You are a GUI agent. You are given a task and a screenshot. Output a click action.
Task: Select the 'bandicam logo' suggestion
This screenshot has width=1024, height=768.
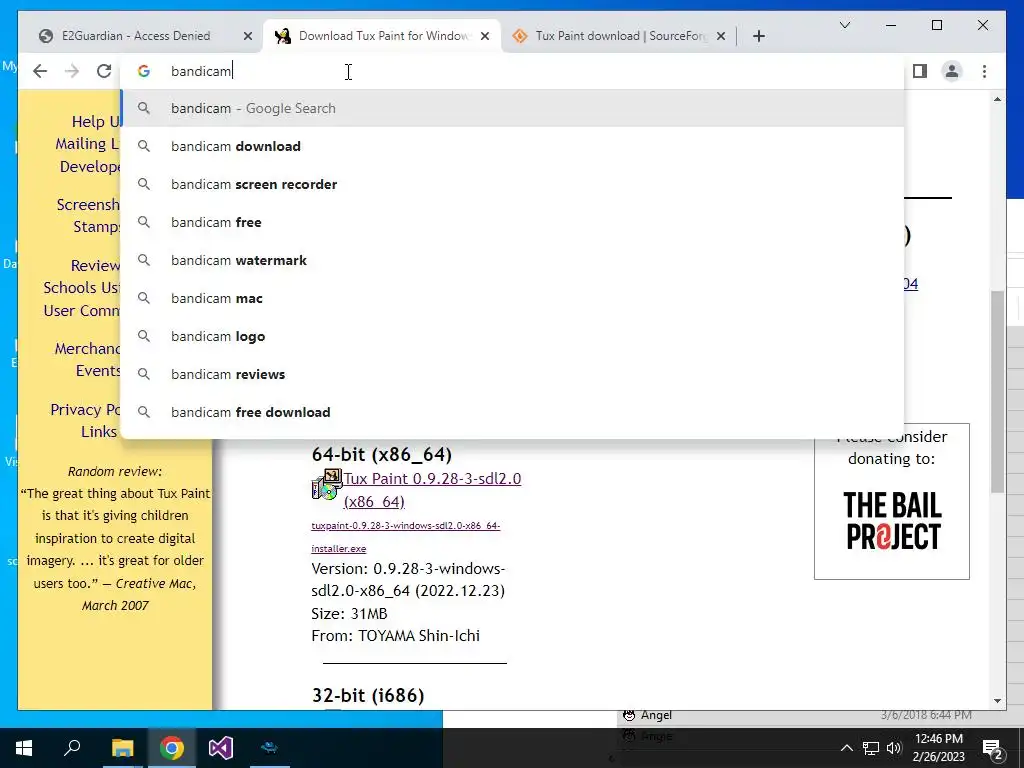pos(513,336)
